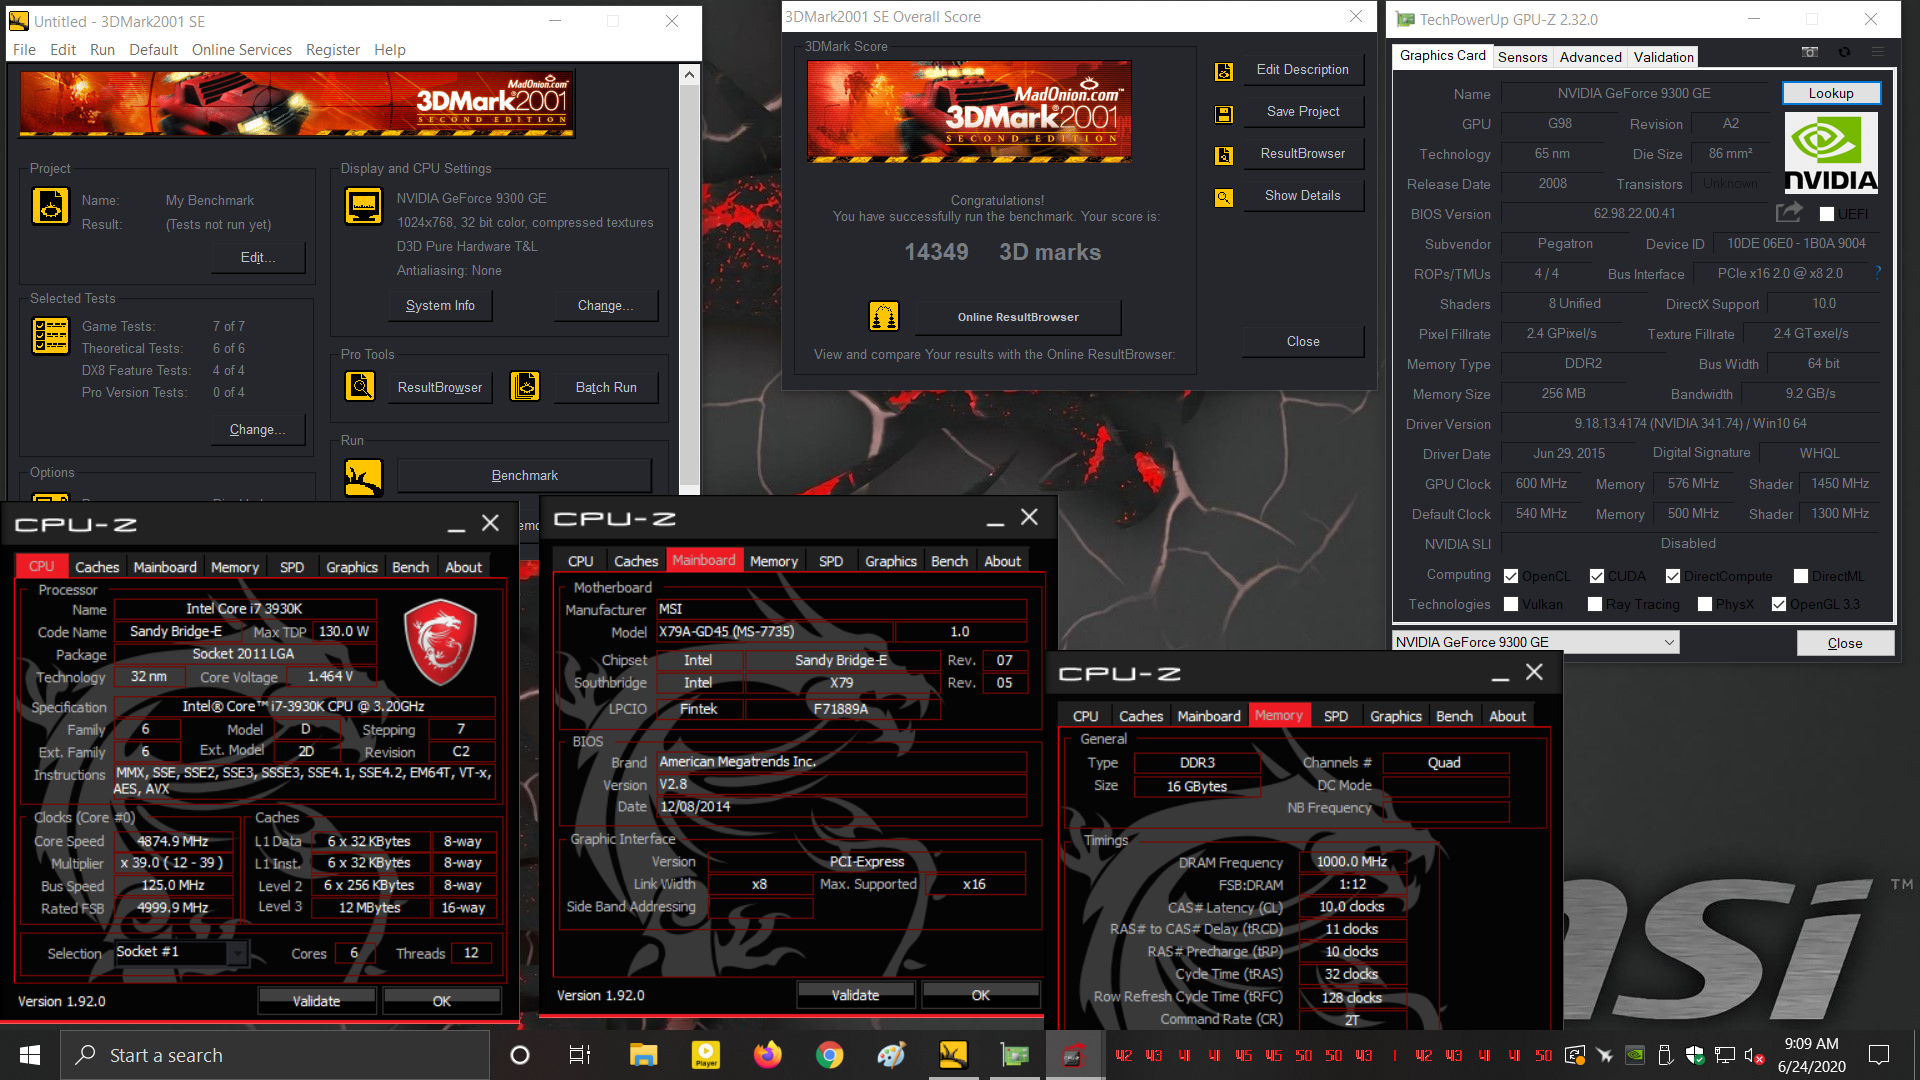Click Edit... button under Project
Screen dimensions: 1920x1080
point(258,258)
